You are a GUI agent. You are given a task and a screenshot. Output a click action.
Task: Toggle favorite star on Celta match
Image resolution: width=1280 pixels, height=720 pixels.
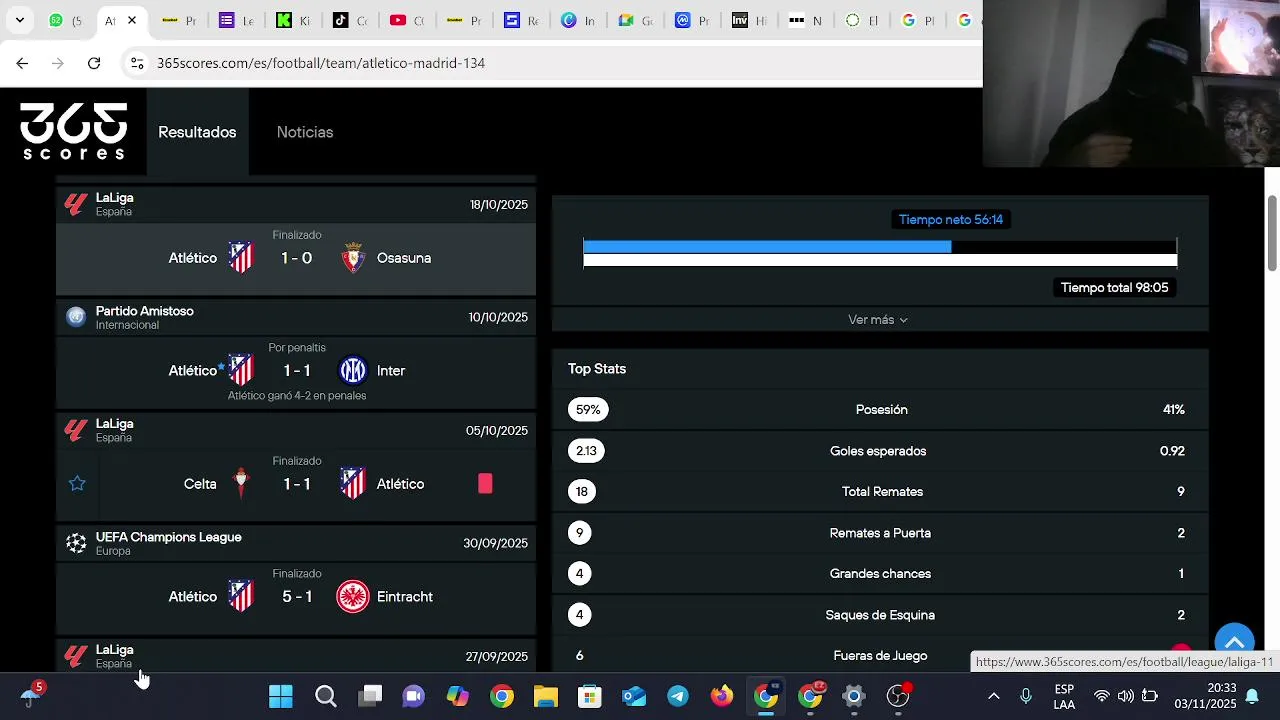[x=77, y=484]
